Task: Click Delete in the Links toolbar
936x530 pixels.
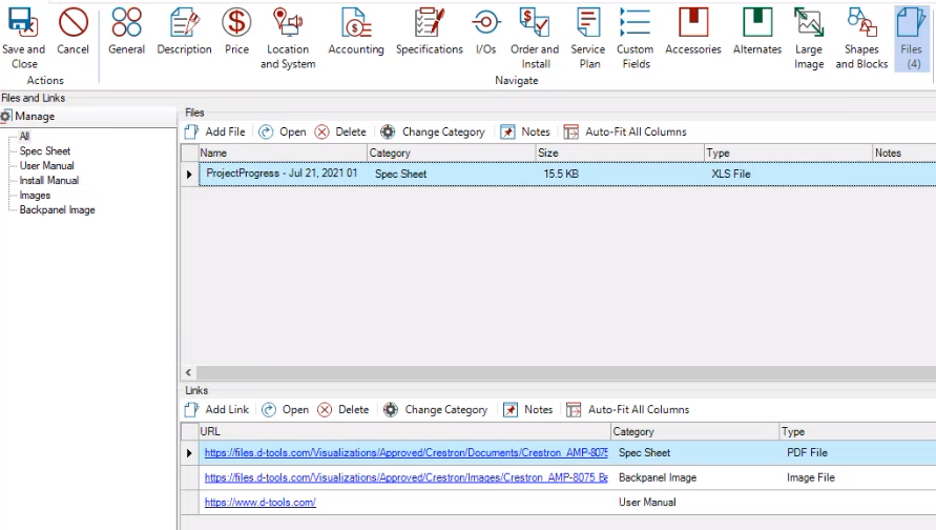Action: (x=343, y=409)
